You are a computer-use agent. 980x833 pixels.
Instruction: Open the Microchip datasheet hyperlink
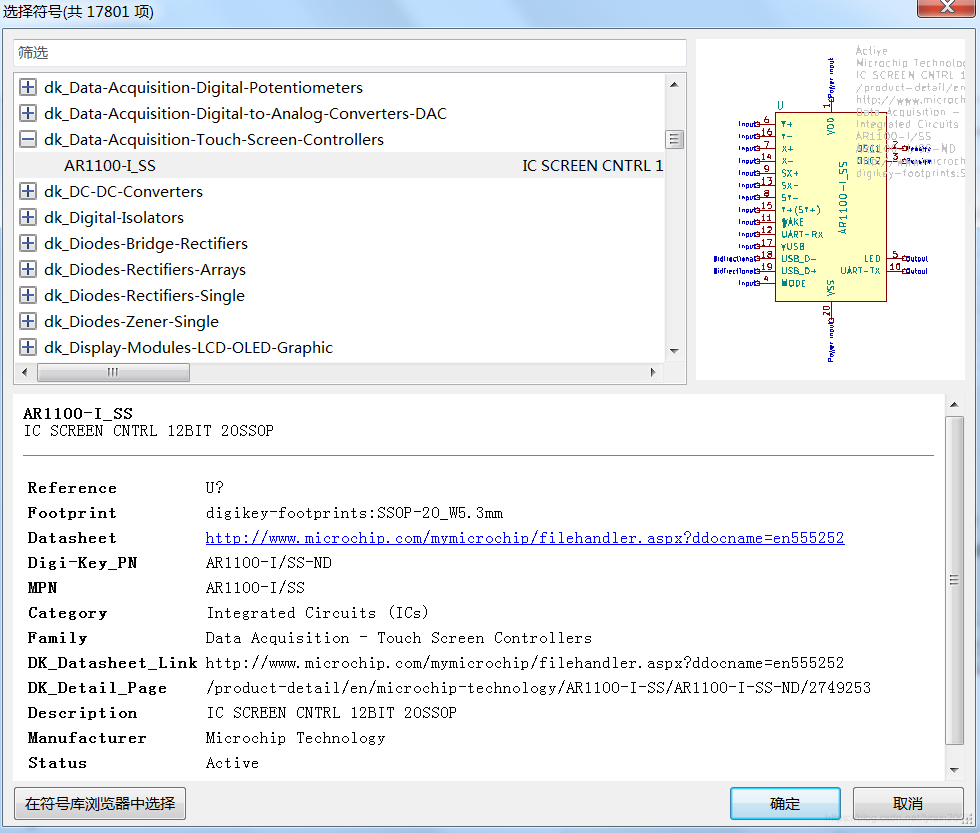[524, 538]
